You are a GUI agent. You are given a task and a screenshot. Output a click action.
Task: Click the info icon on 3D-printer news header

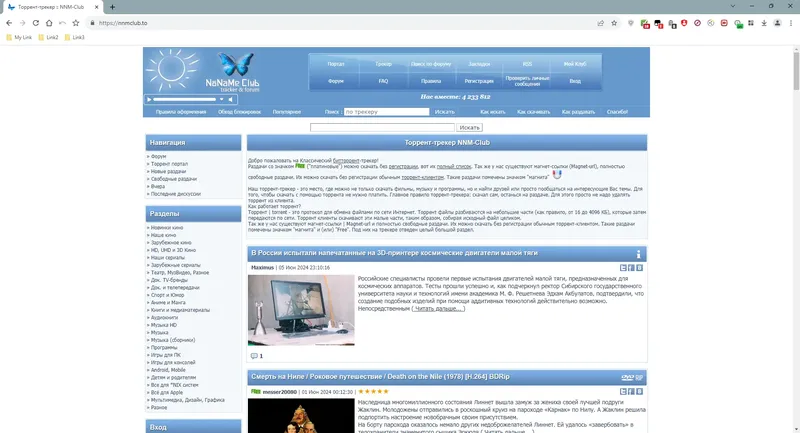[x=638, y=253]
